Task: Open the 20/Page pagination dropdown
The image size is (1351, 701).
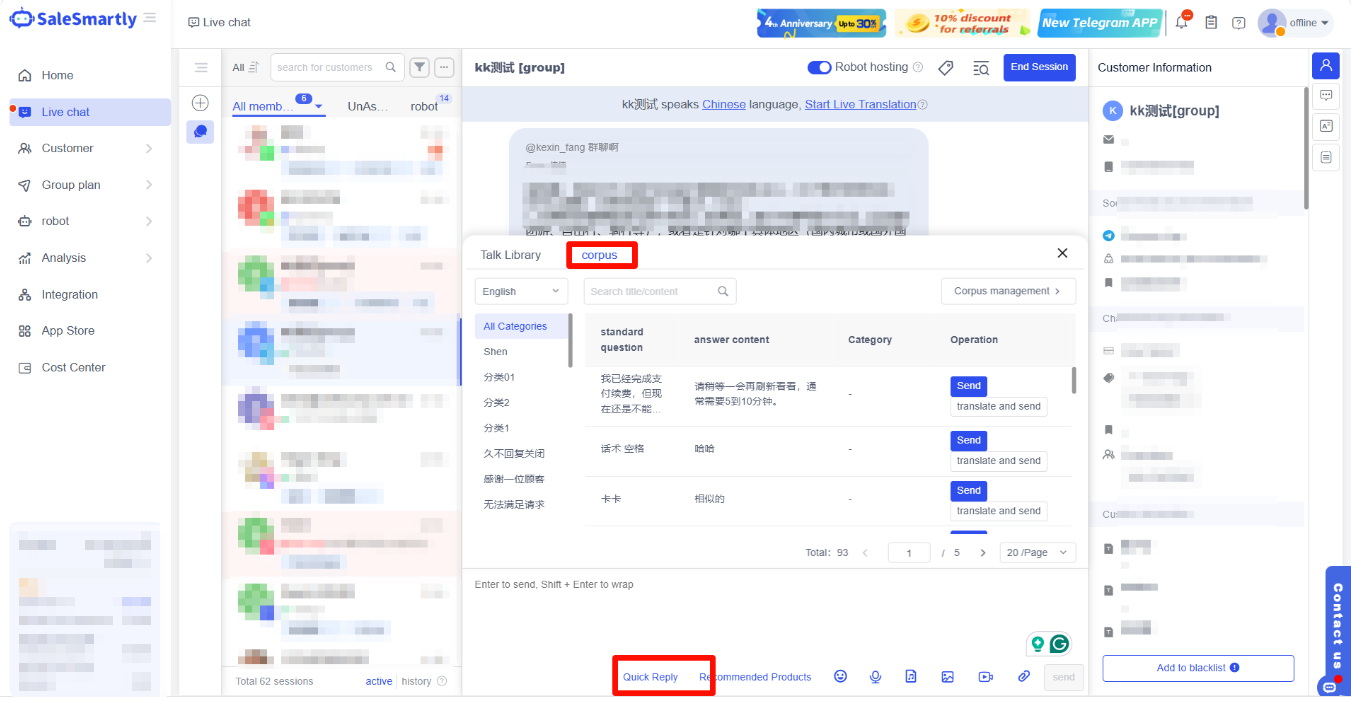Action: click(x=1037, y=553)
